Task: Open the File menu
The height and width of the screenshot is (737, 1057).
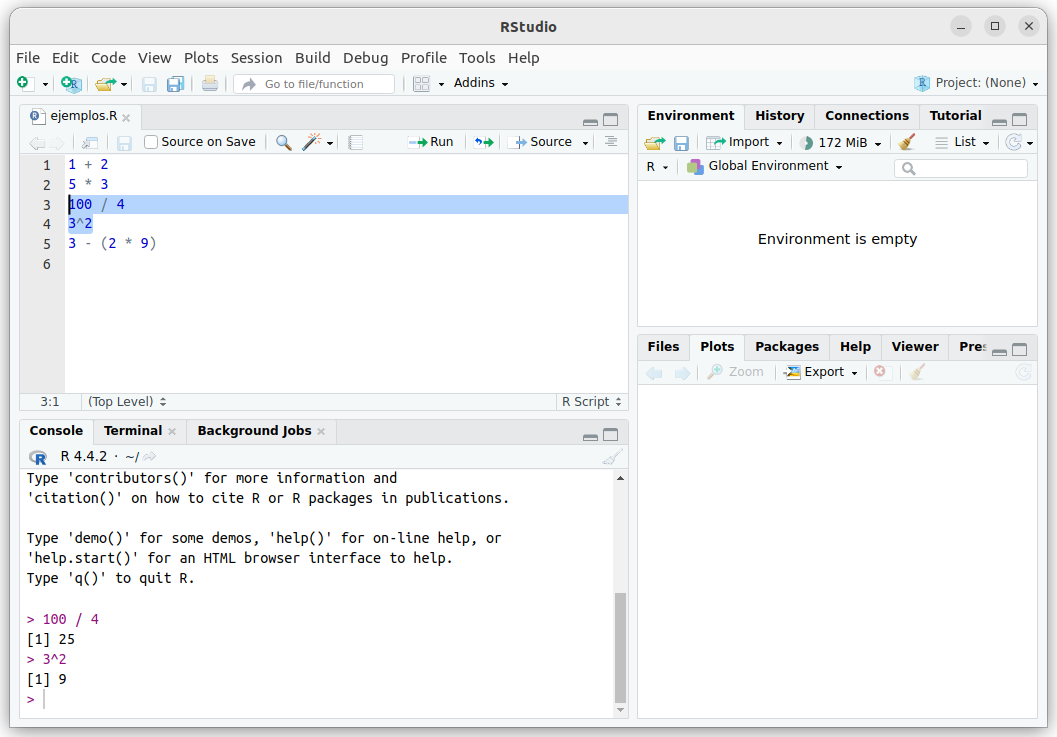Action: [28, 58]
